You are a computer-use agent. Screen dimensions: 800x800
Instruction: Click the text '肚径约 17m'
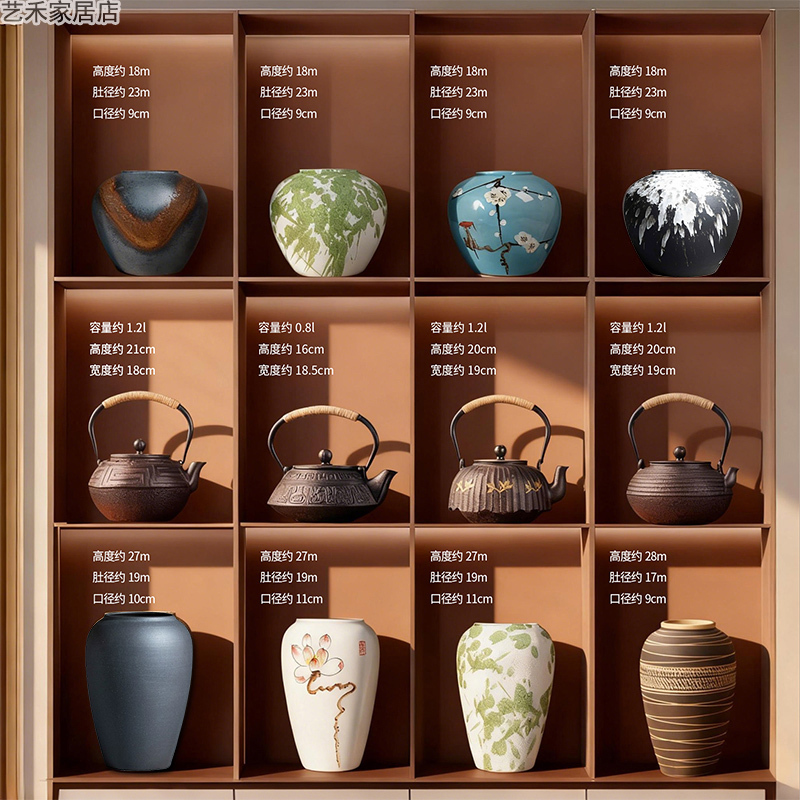638,578
